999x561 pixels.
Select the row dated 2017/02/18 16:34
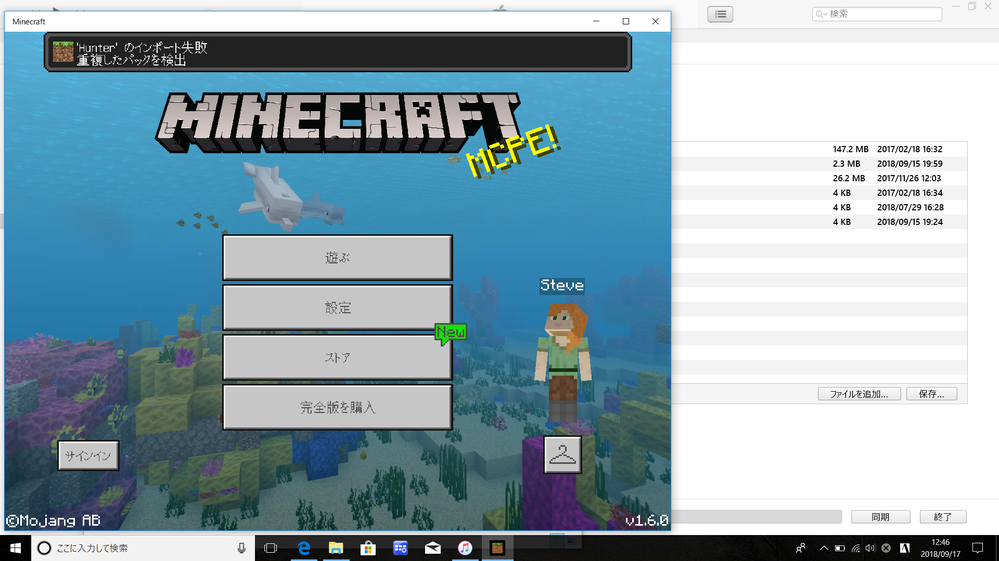click(820, 193)
